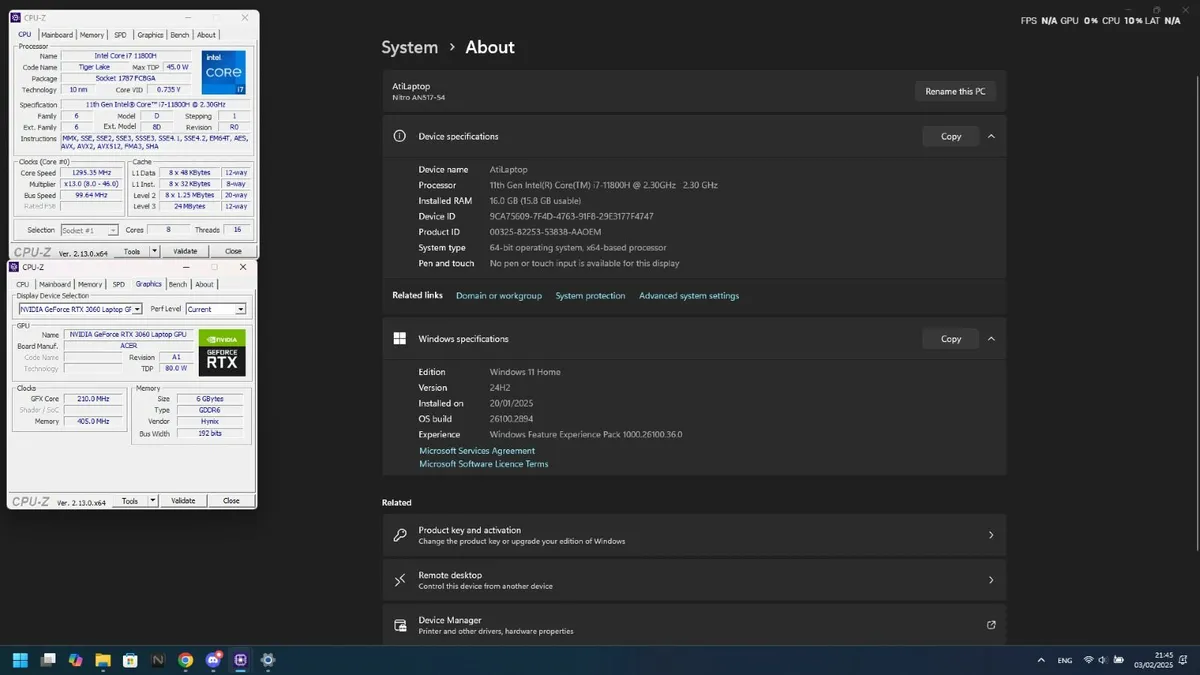1200x675 pixels.
Task: Click Validate in lower CPU-Z window
Action: tap(183, 500)
